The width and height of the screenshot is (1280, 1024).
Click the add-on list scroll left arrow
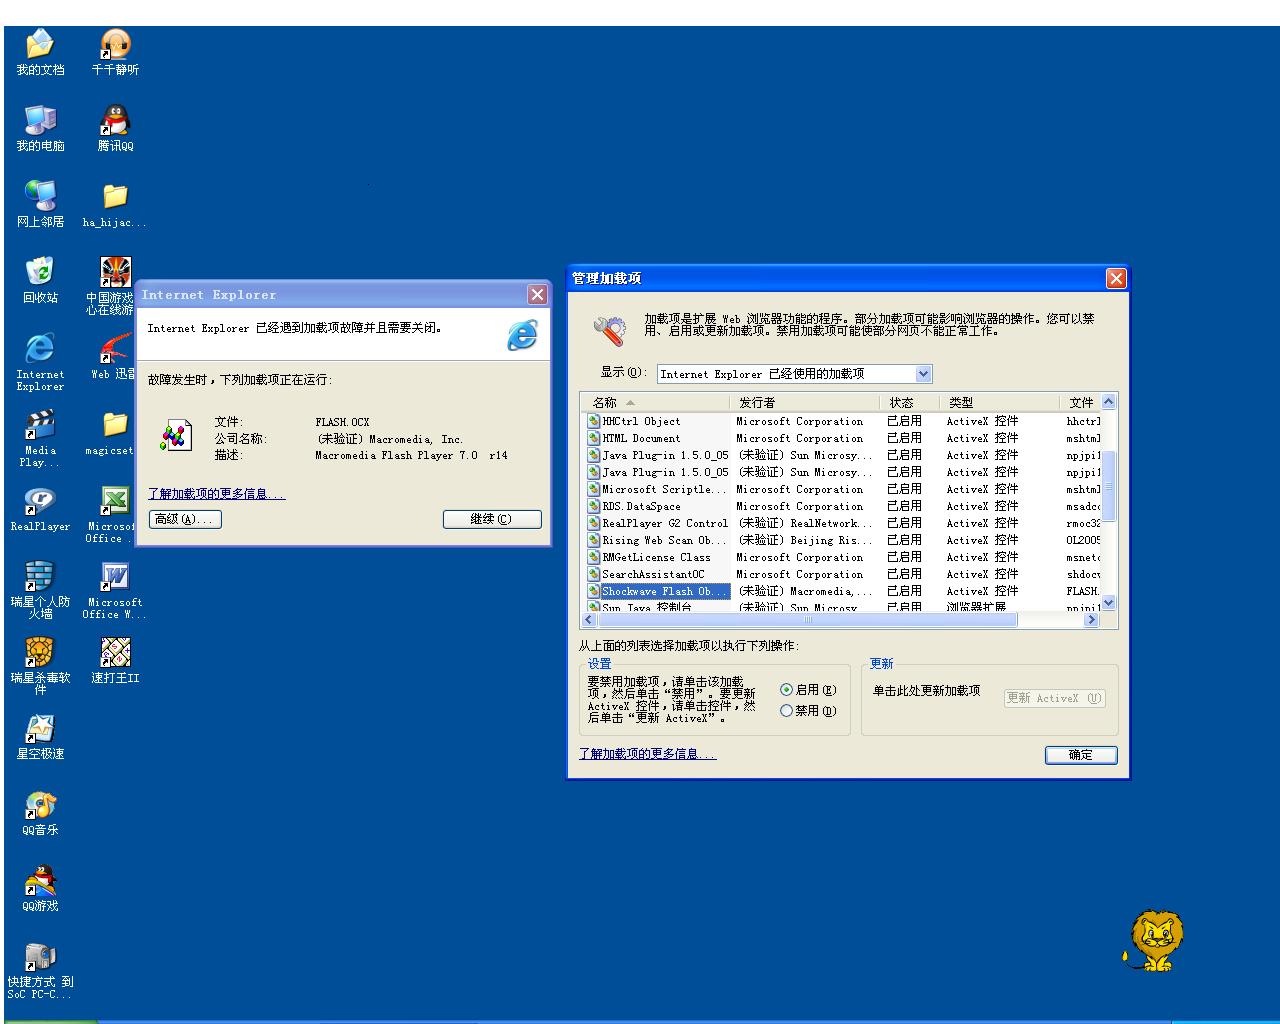[x=589, y=620]
